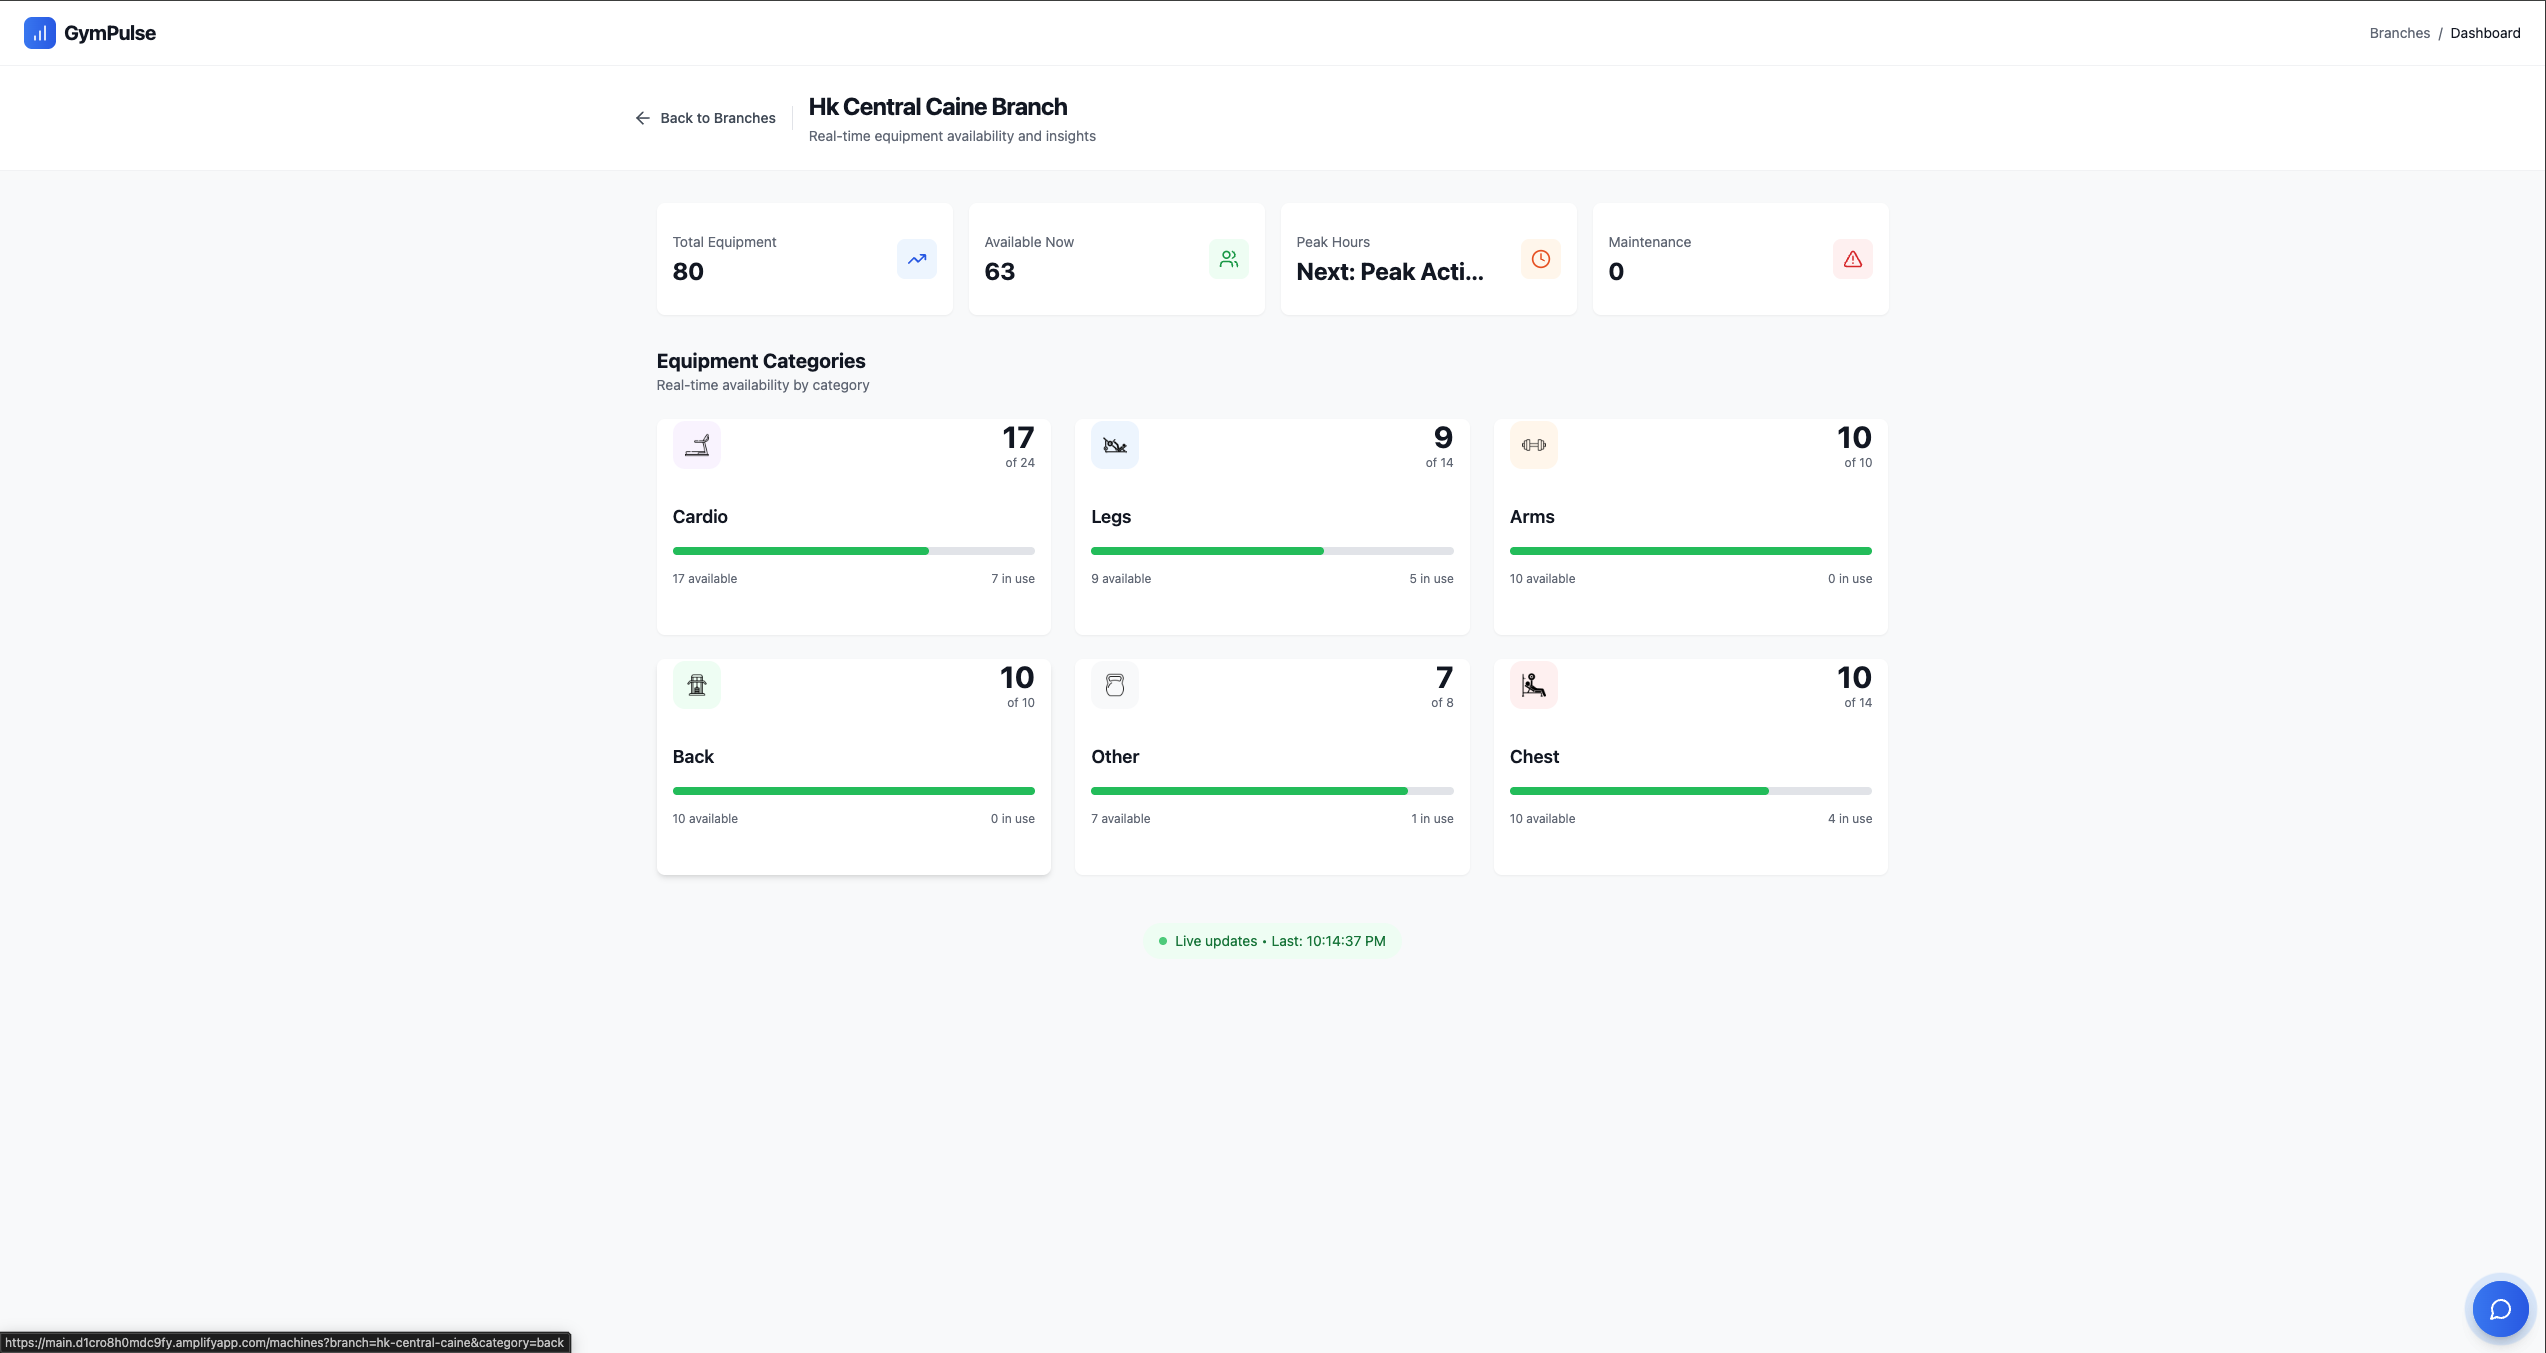Click the Legs category icon
The width and height of the screenshot is (2546, 1353).
pyautogui.click(x=1114, y=445)
